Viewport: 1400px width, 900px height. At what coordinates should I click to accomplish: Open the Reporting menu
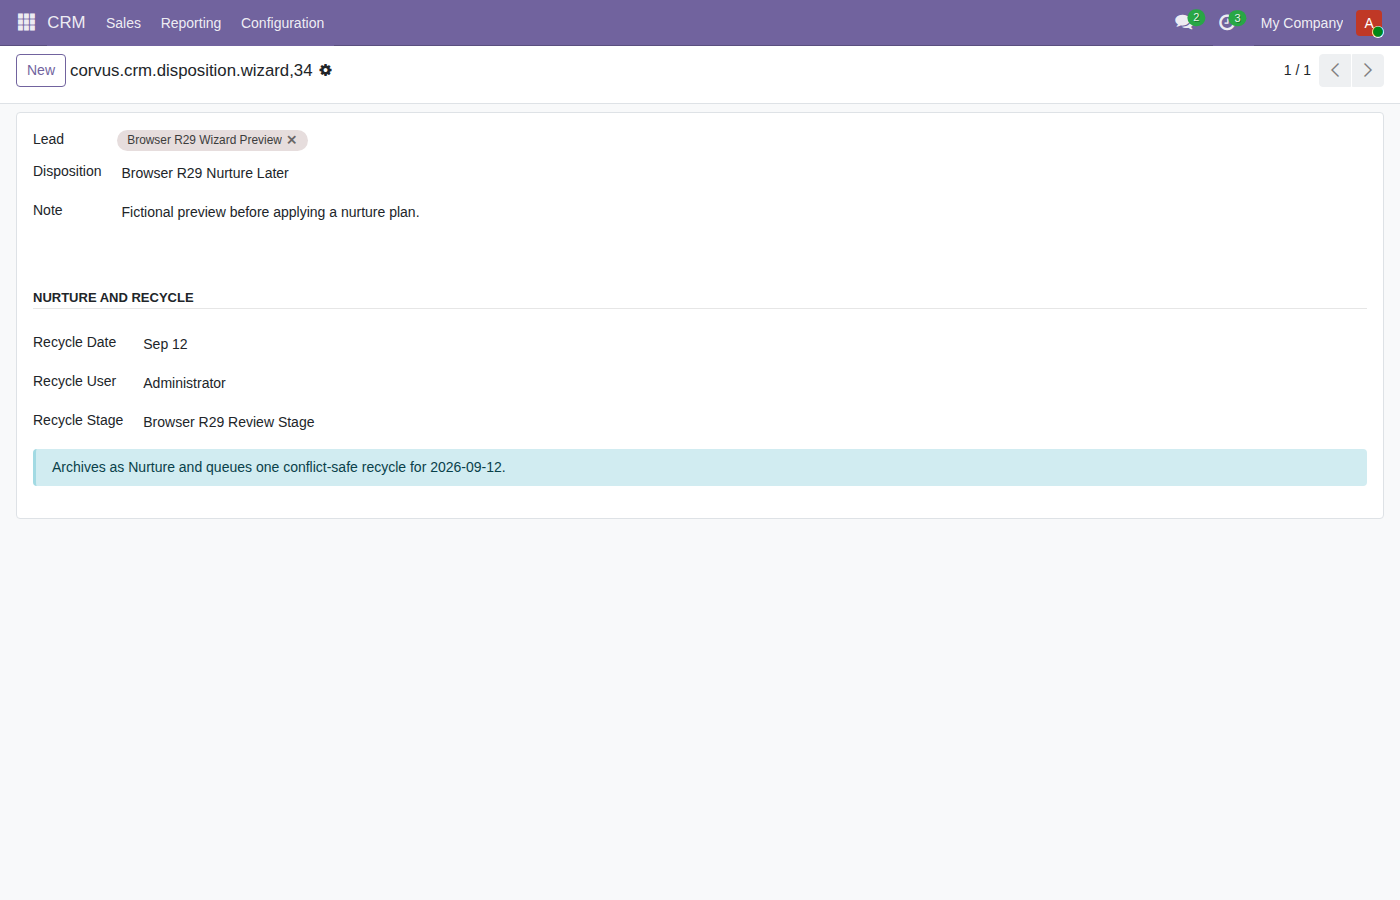(x=191, y=23)
